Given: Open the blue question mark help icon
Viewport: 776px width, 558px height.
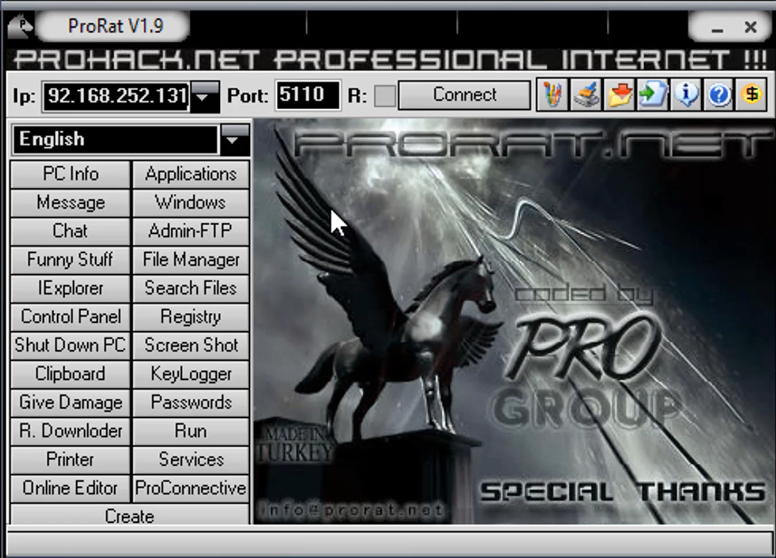Looking at the screenshot, I should (719, 94).
